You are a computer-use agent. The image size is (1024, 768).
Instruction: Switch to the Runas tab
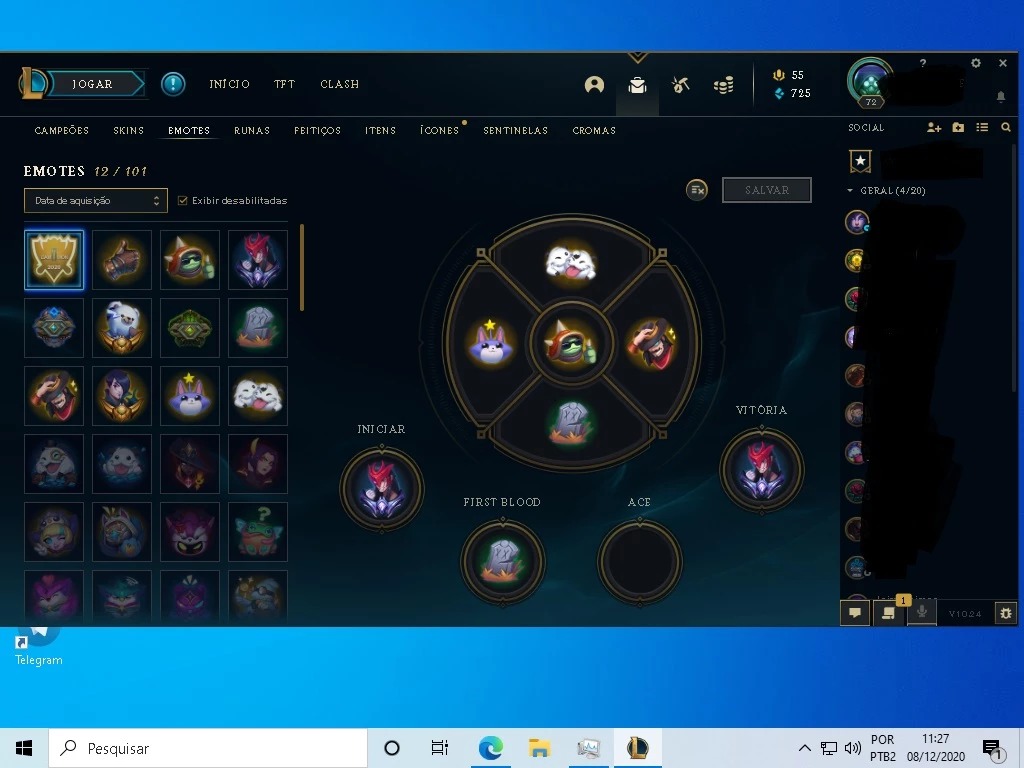point(252,131)
